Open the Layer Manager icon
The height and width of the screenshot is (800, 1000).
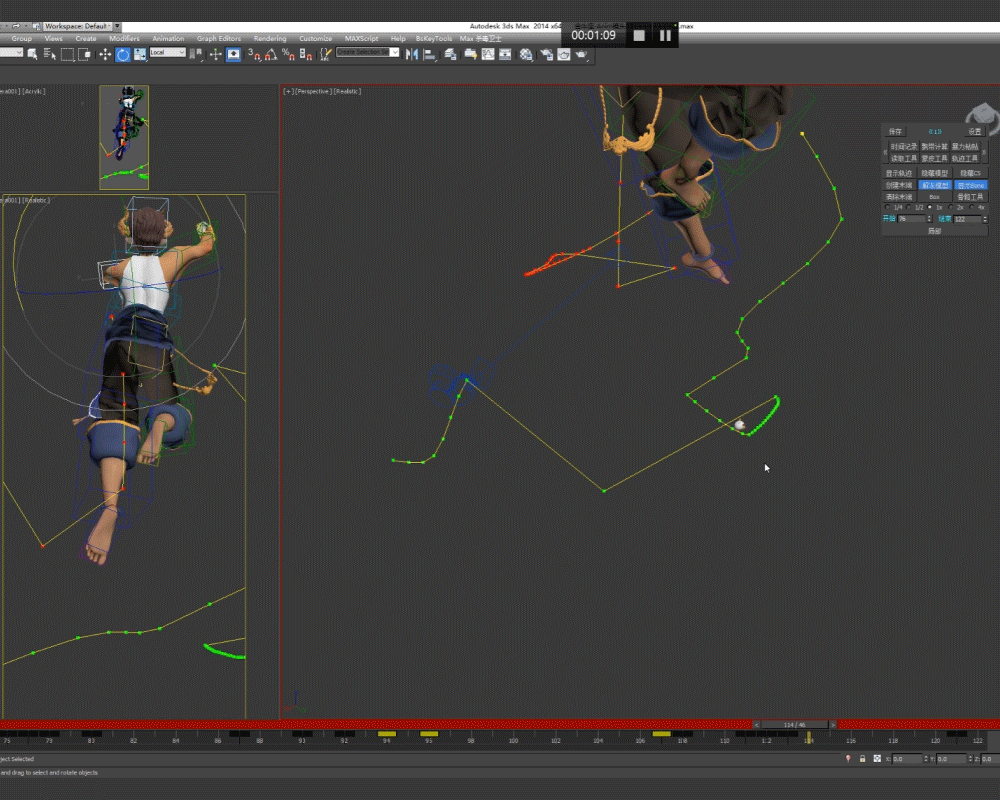pyautogui.click(x=450, y=55)
